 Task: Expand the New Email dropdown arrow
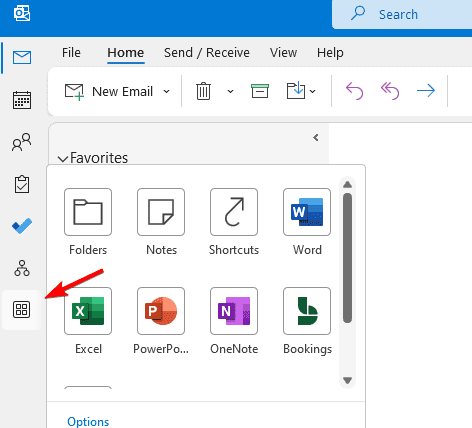[167, 91]
